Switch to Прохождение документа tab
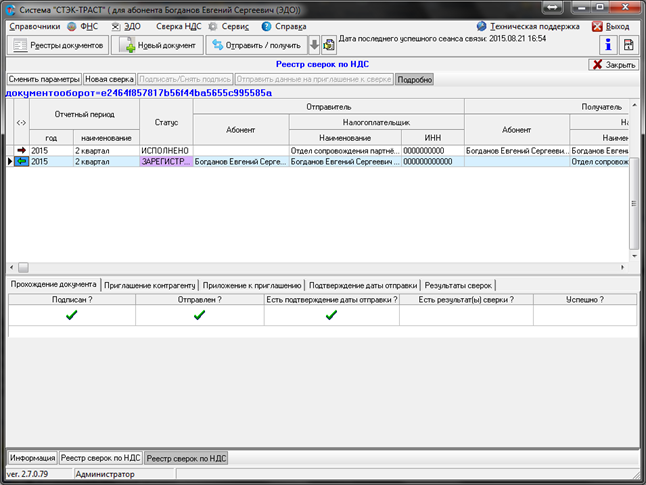 [54, 284]
